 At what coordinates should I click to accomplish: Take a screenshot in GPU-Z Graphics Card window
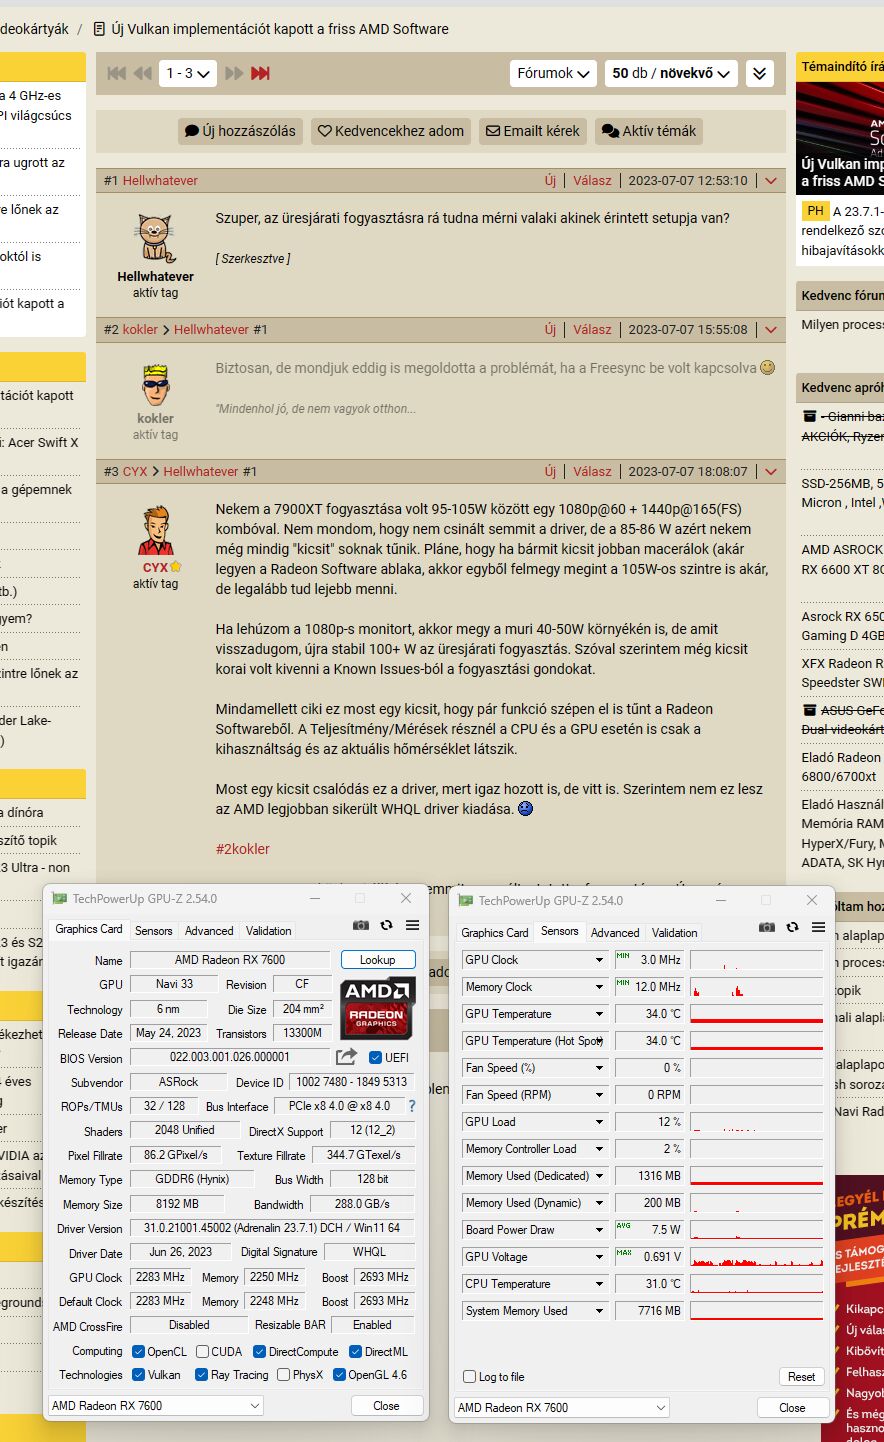361,925
